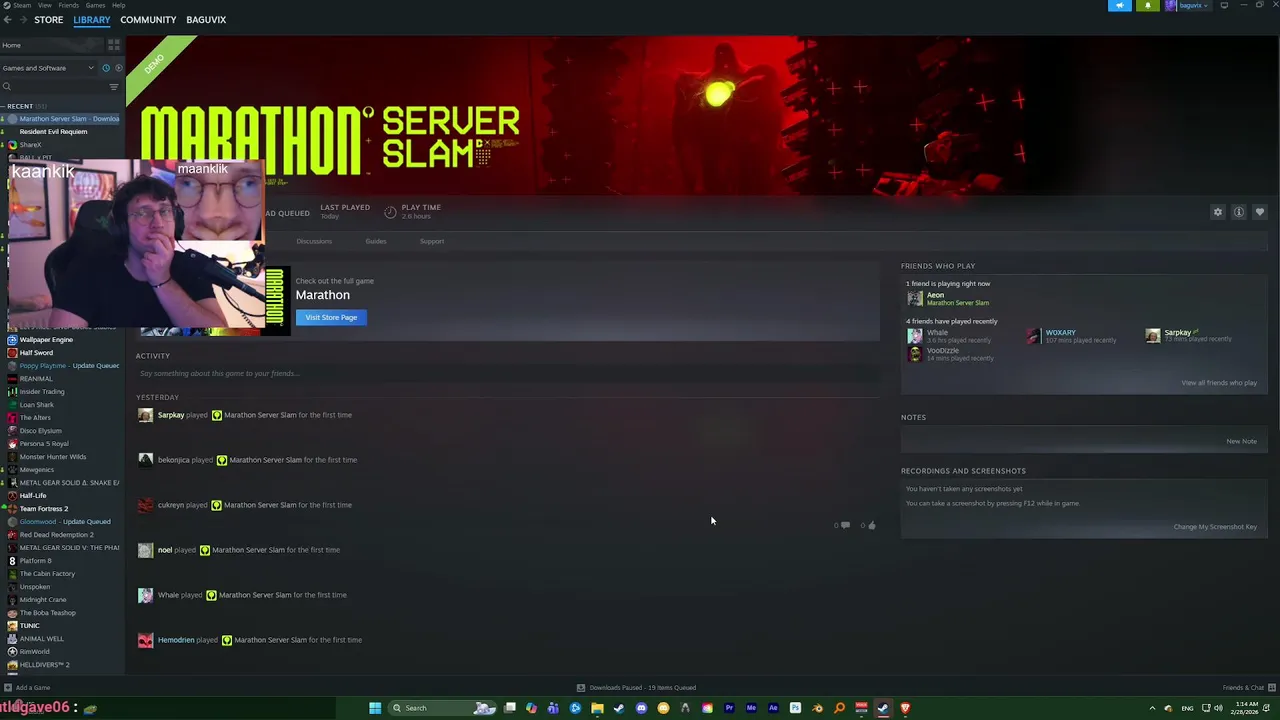Open the Windows Start menu

click(375, 708)
